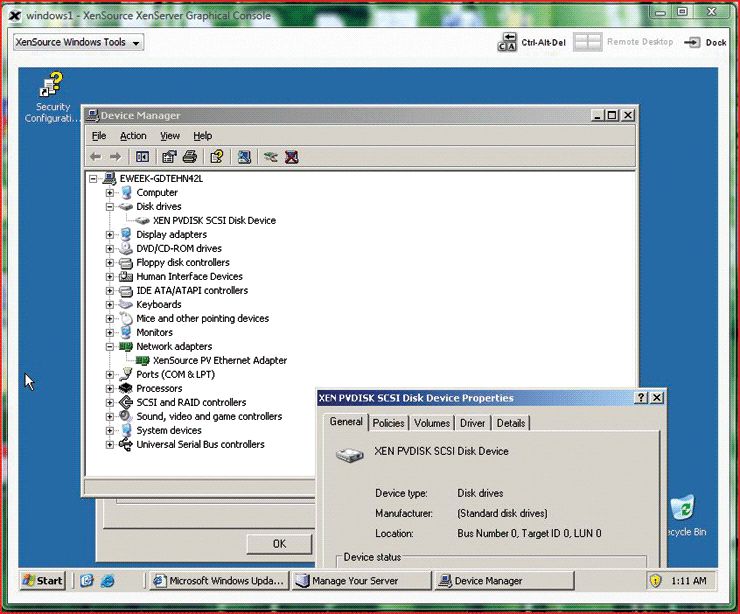Click the Dock icon in console toolbar
740x614 pixels.
692,42
